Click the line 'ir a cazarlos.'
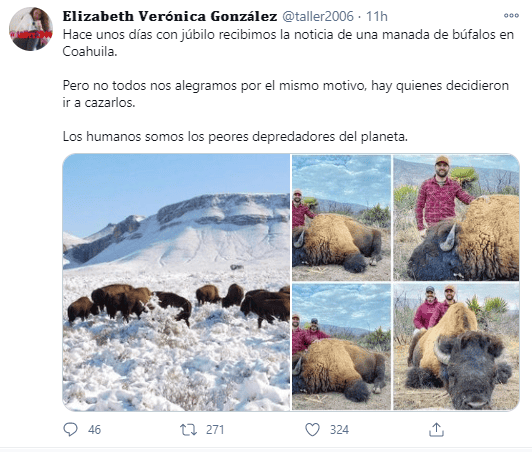The height and width of the screenshot is (452, 532). tap(99, 102)
